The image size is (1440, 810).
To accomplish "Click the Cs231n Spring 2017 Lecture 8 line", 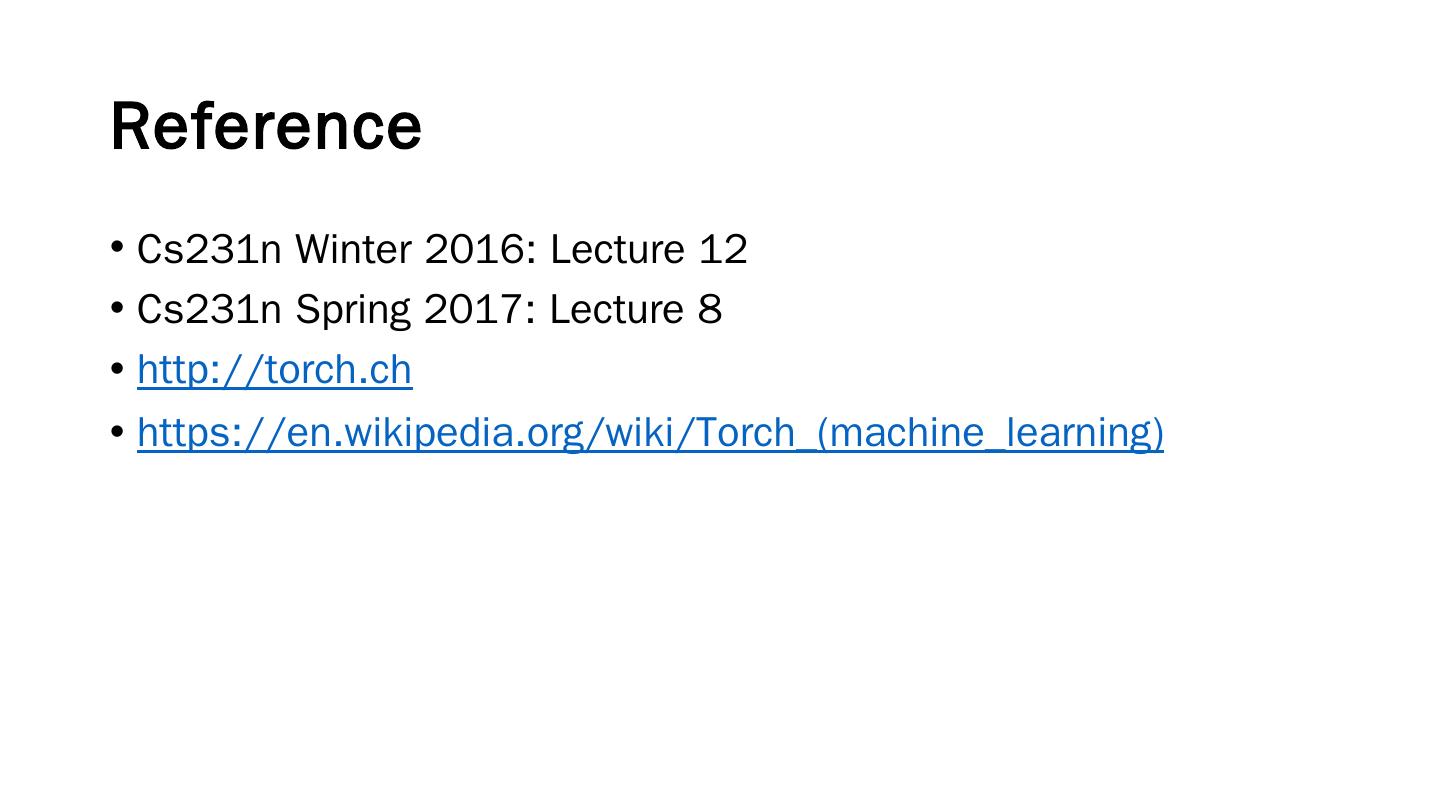I will [429, 309].
